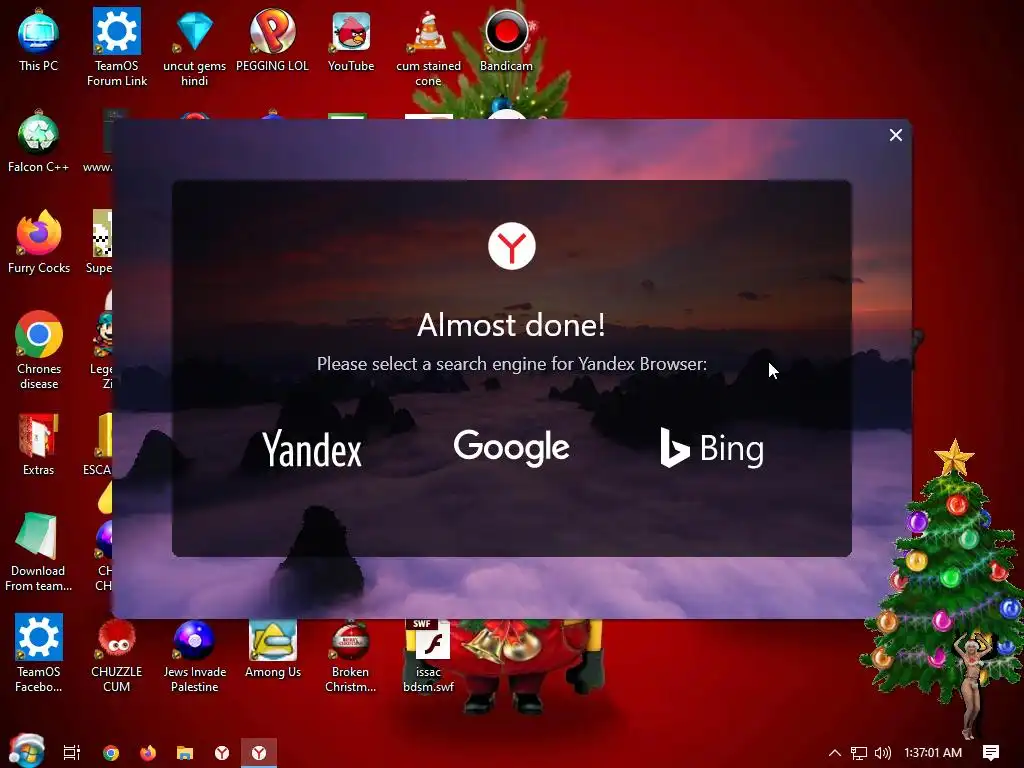Close the Yandex Browser setup dialog
Image resolution: width=1024 pixels, height=768 pixels.
coord(895,135)
